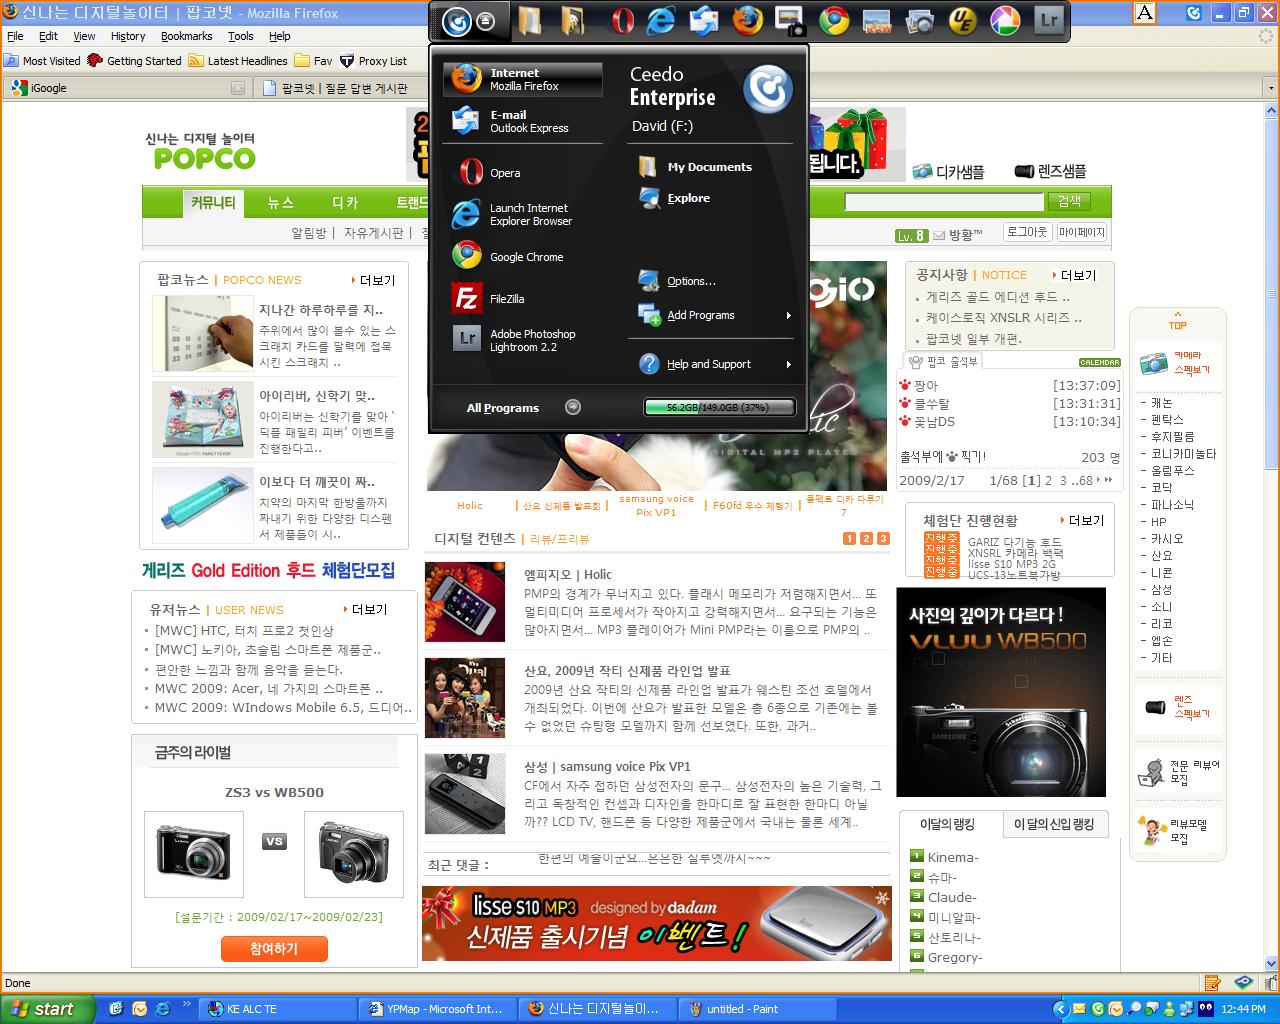The width and height of the screenshot is (1280, 1024).
Task: Click the Ceedo logo button on dock
Action: 456,21
